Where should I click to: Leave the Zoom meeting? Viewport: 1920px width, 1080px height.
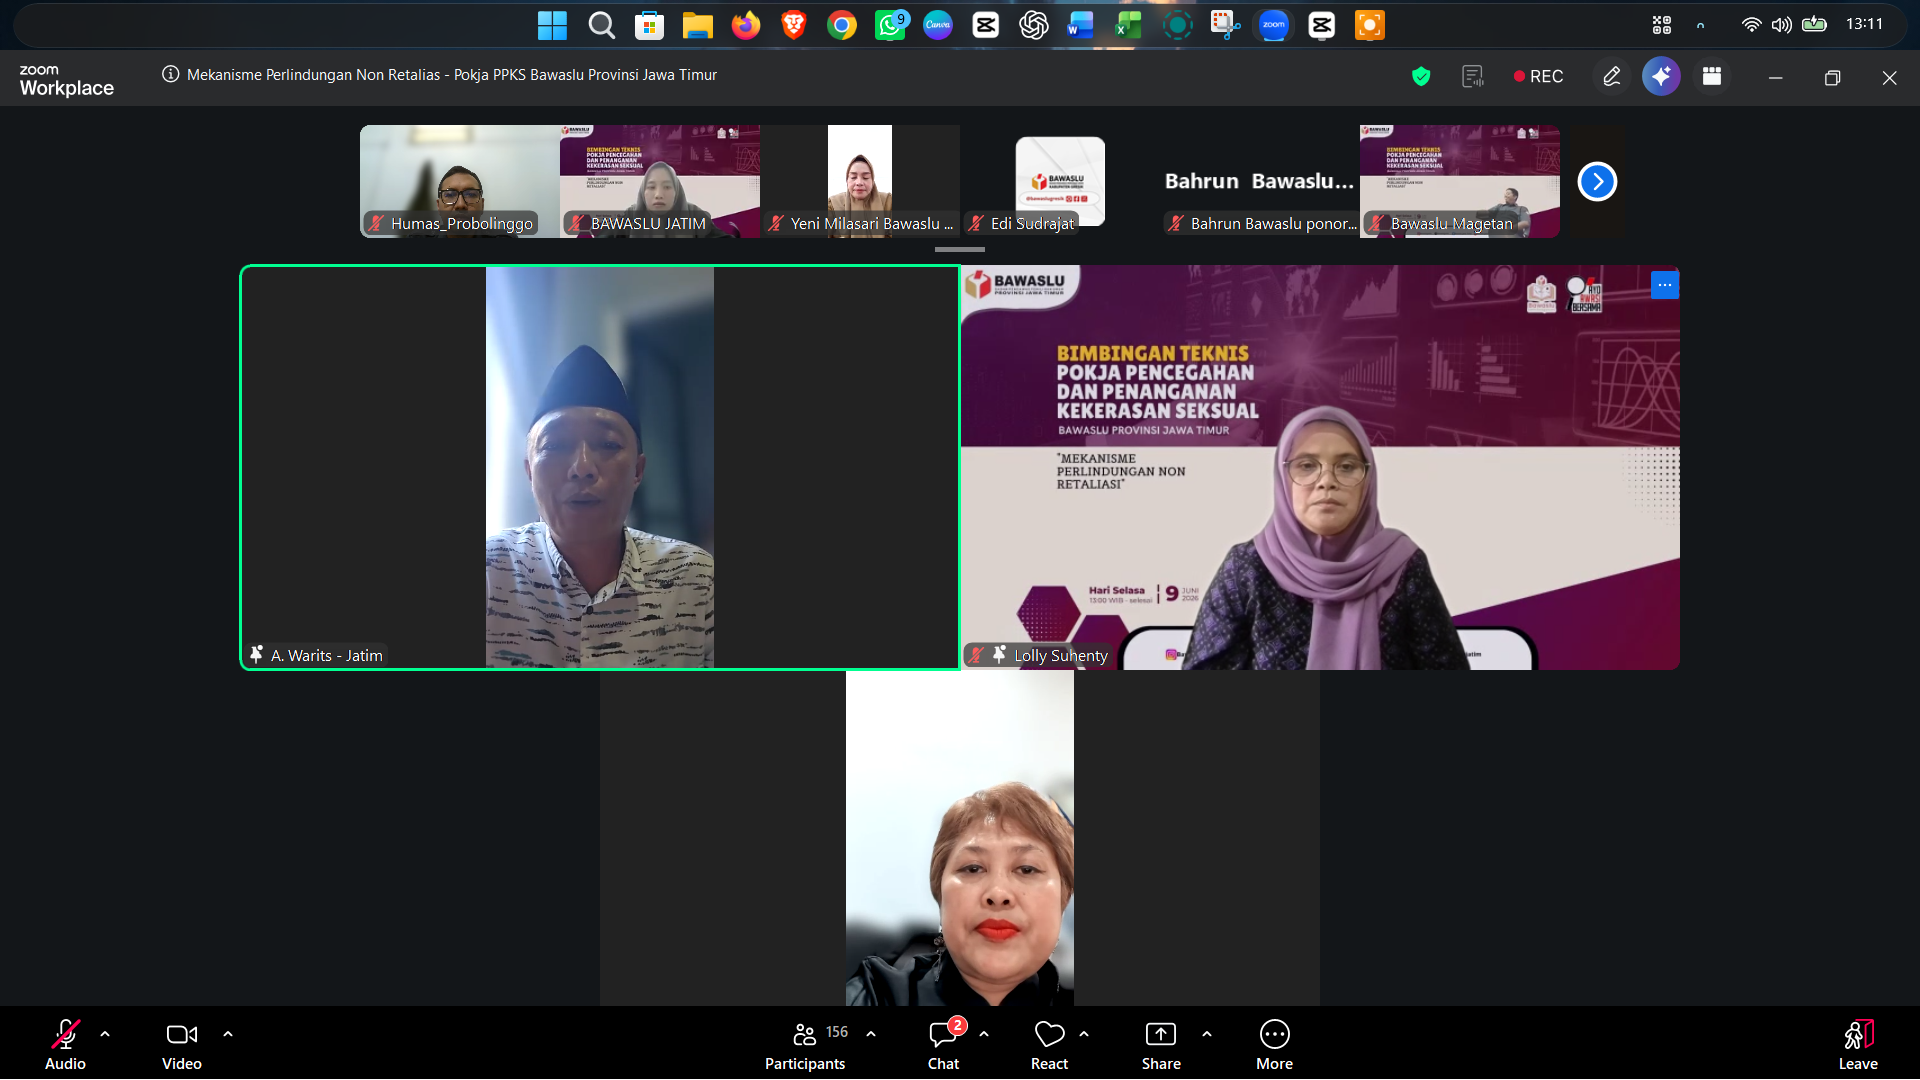click(x=1858, y=1044)
